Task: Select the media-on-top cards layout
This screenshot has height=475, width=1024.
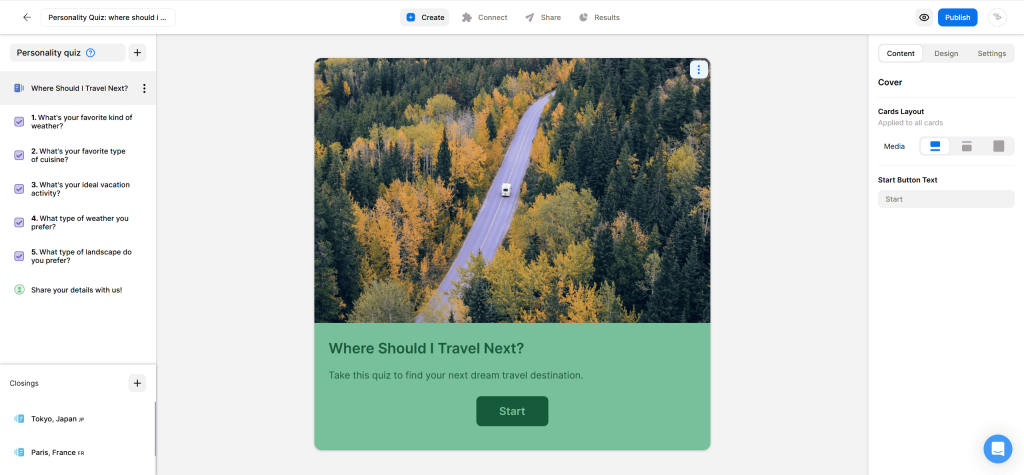Action: 935,146
